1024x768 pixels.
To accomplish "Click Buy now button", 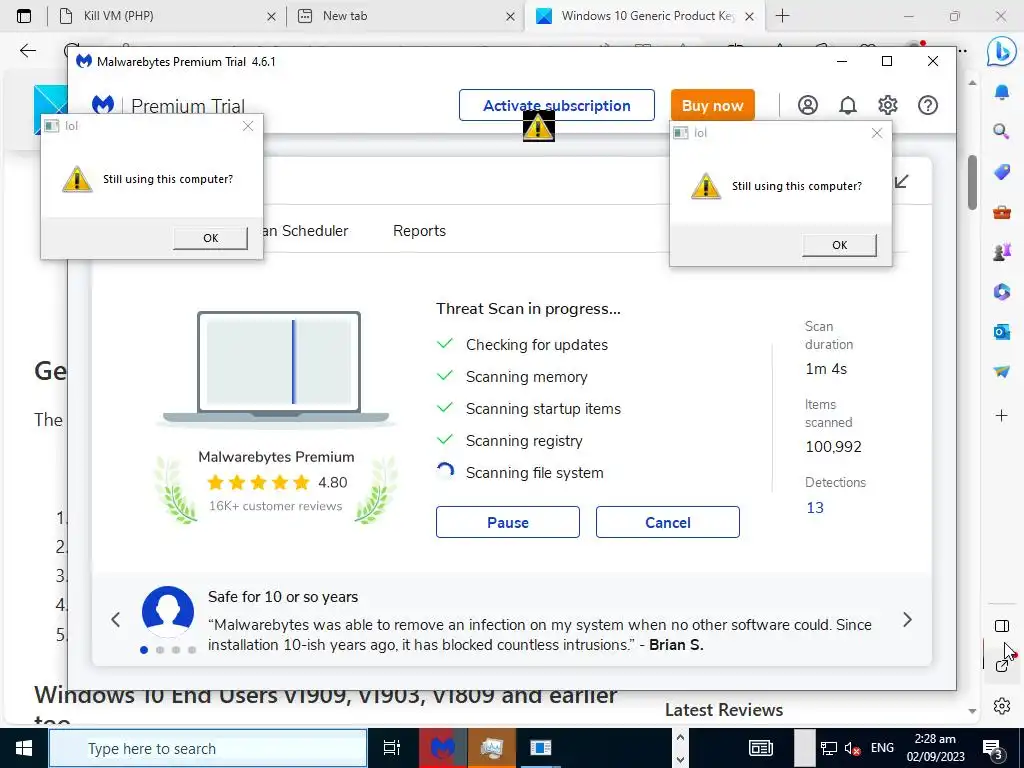I will pos(712,105).
